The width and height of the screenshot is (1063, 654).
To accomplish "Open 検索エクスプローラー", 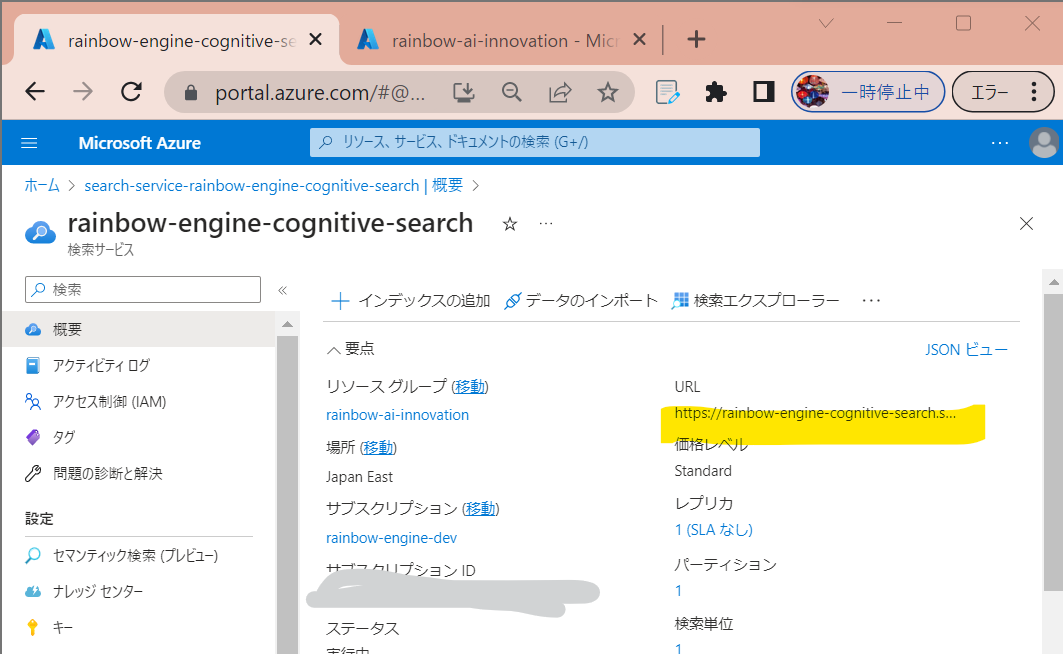I will pyautogui.click(x=755, y=300).
